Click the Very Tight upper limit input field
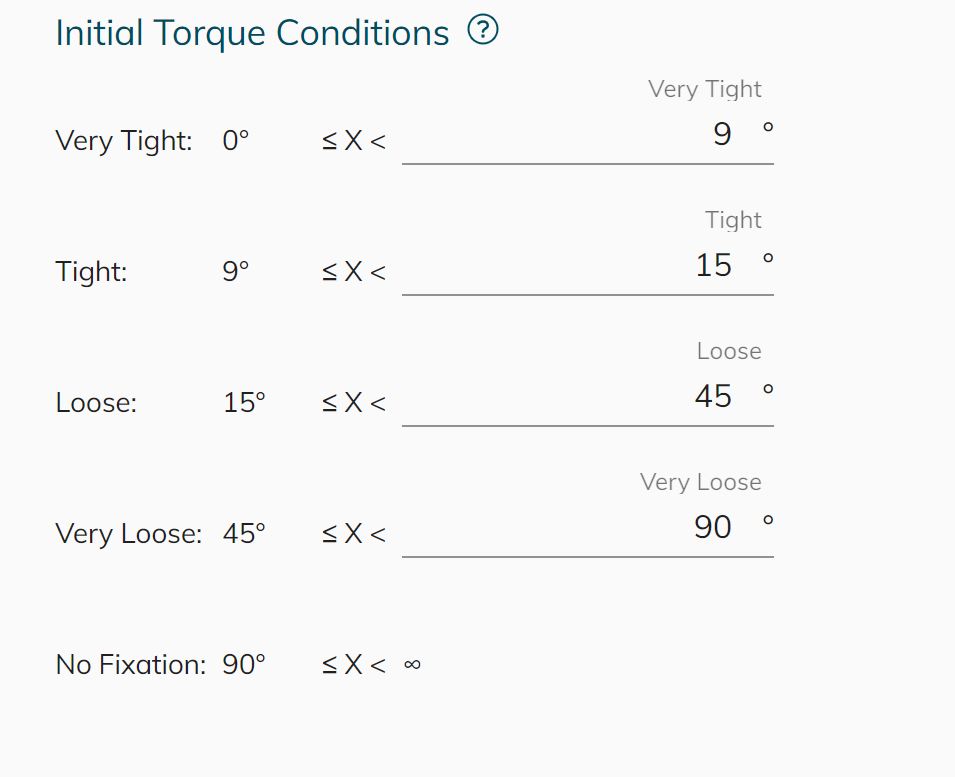This screenshot has width=955, height=777. tap(587, 135)
